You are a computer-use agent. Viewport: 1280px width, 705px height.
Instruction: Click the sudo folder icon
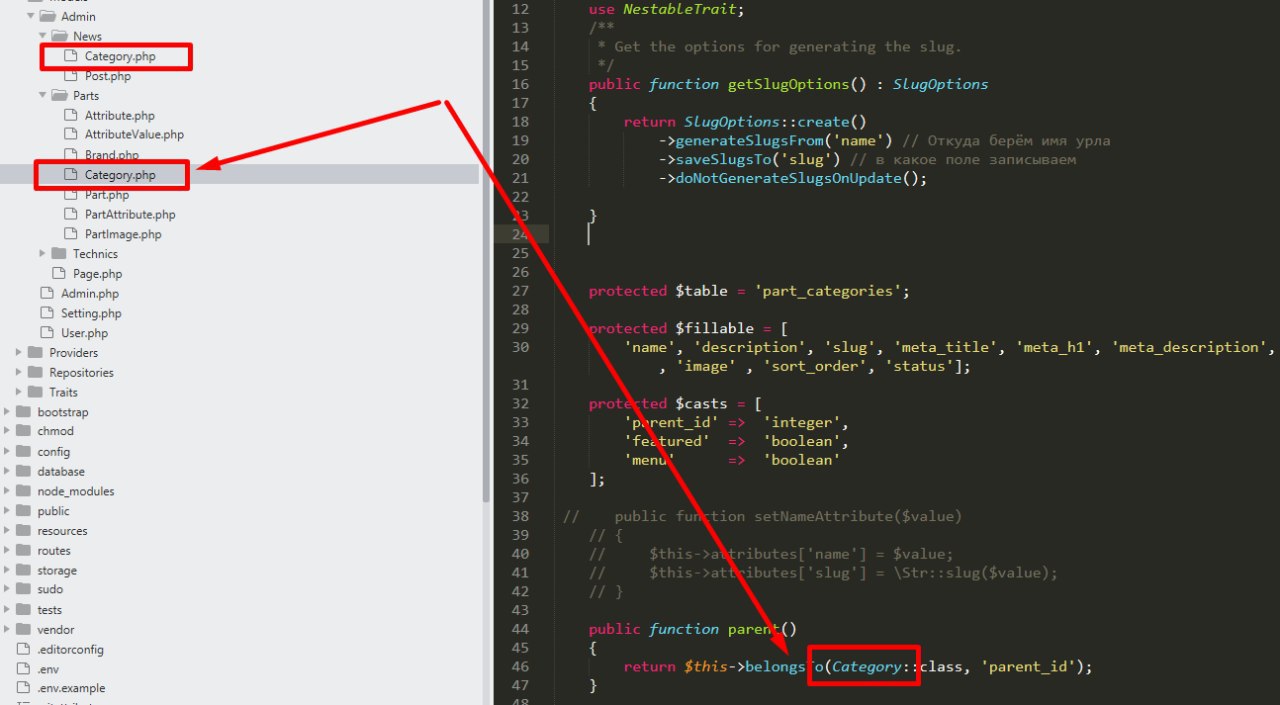click(23, 589)
